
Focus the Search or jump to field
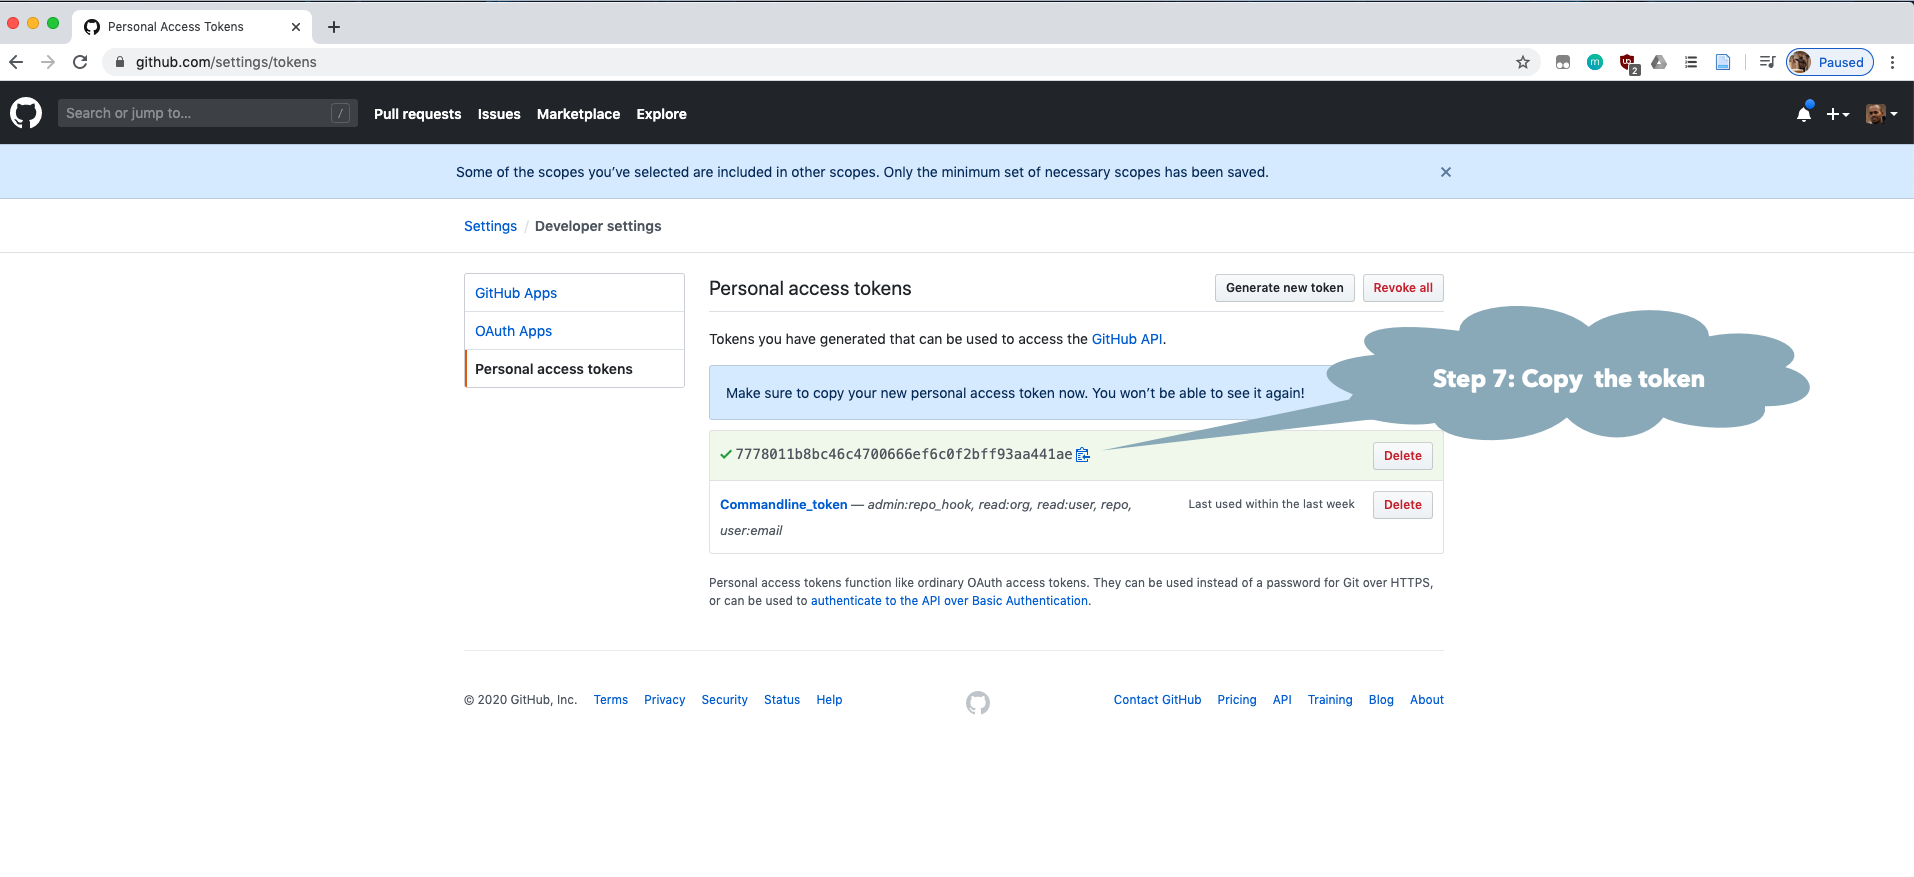[x=195, y=113]
